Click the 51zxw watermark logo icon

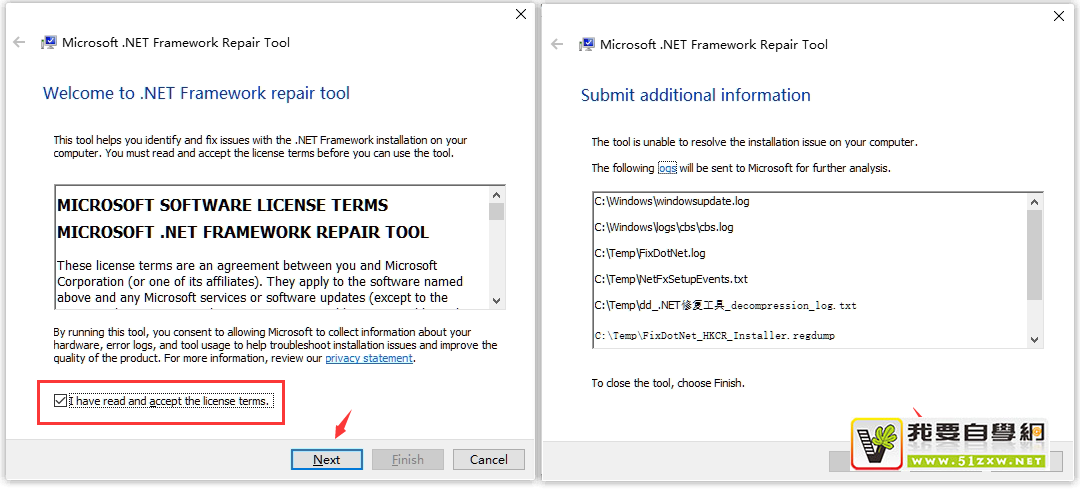(877, 444)
